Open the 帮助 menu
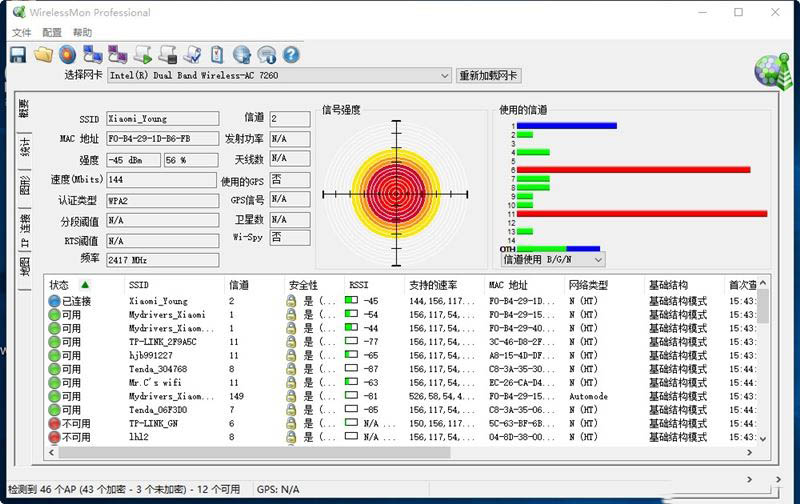 82,33
